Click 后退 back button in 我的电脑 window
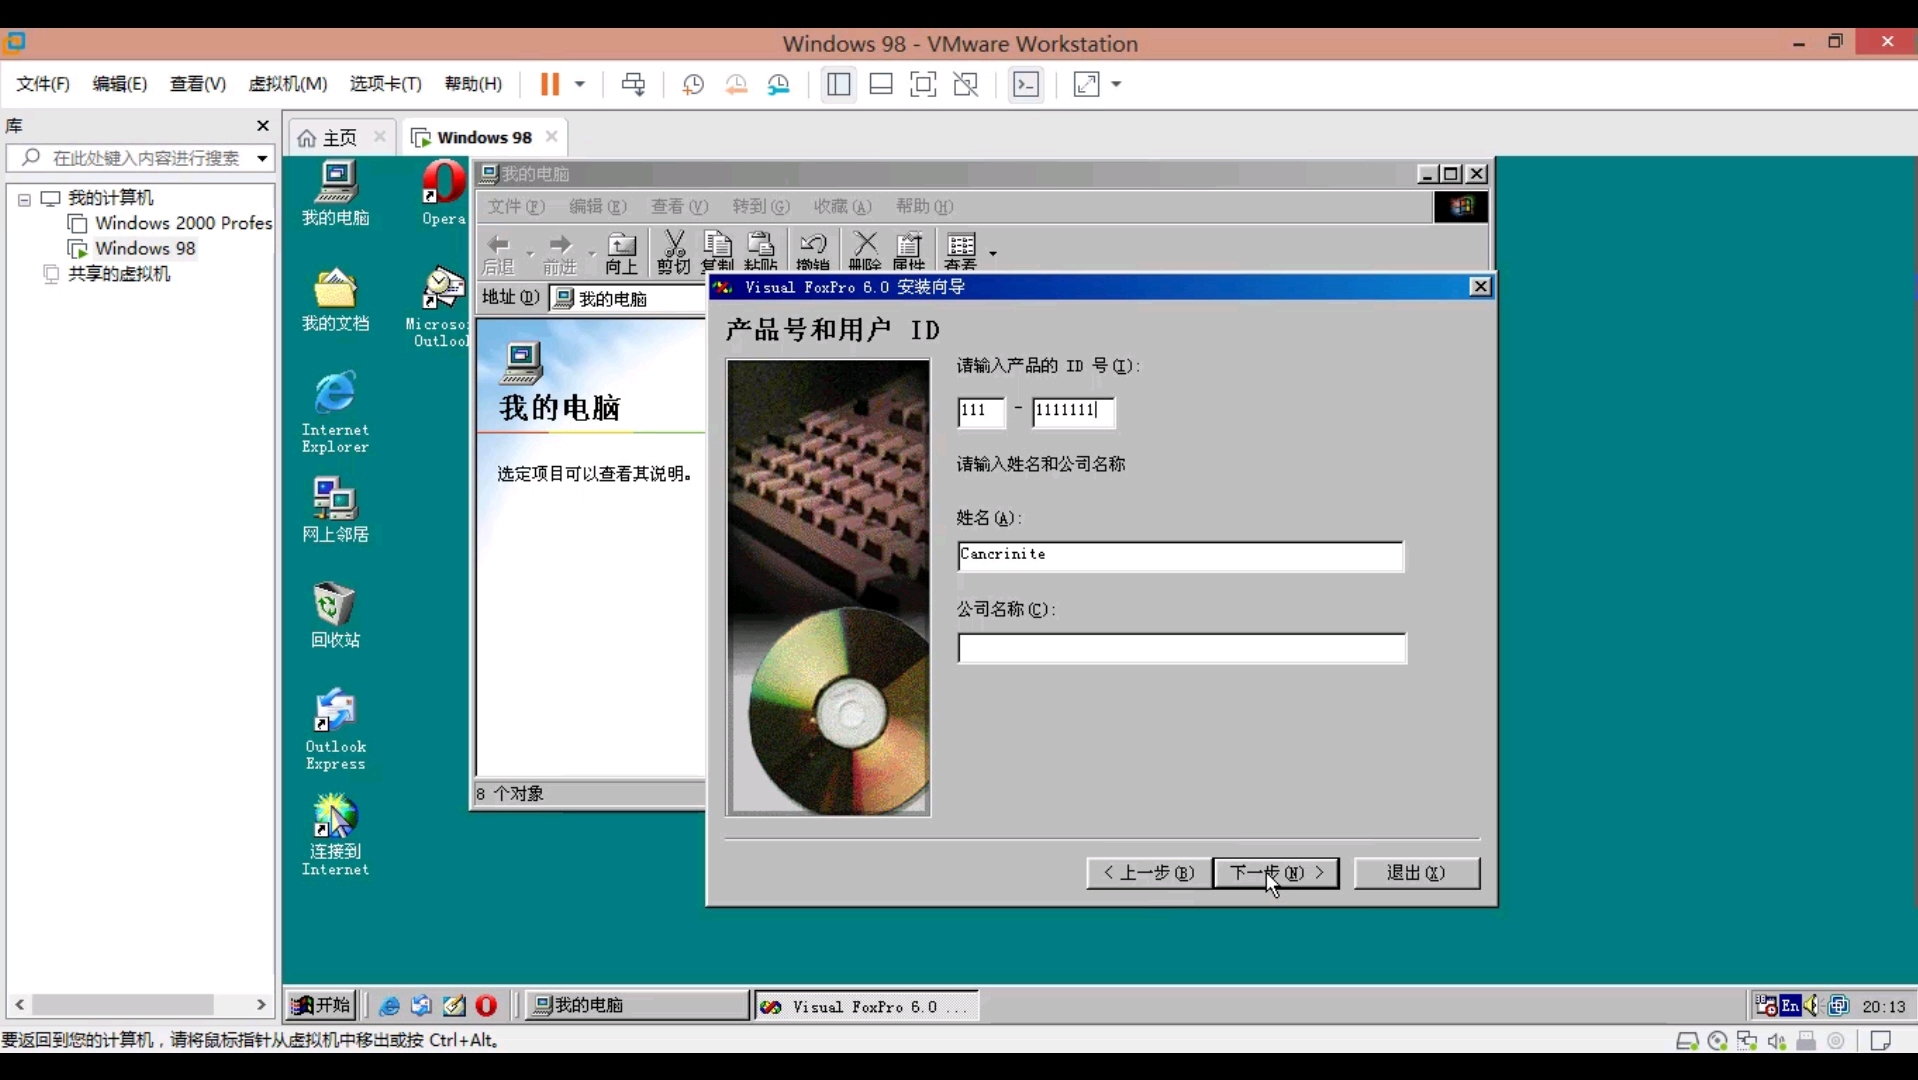The image size is (1918, 1080). click(x=498, y=253)
